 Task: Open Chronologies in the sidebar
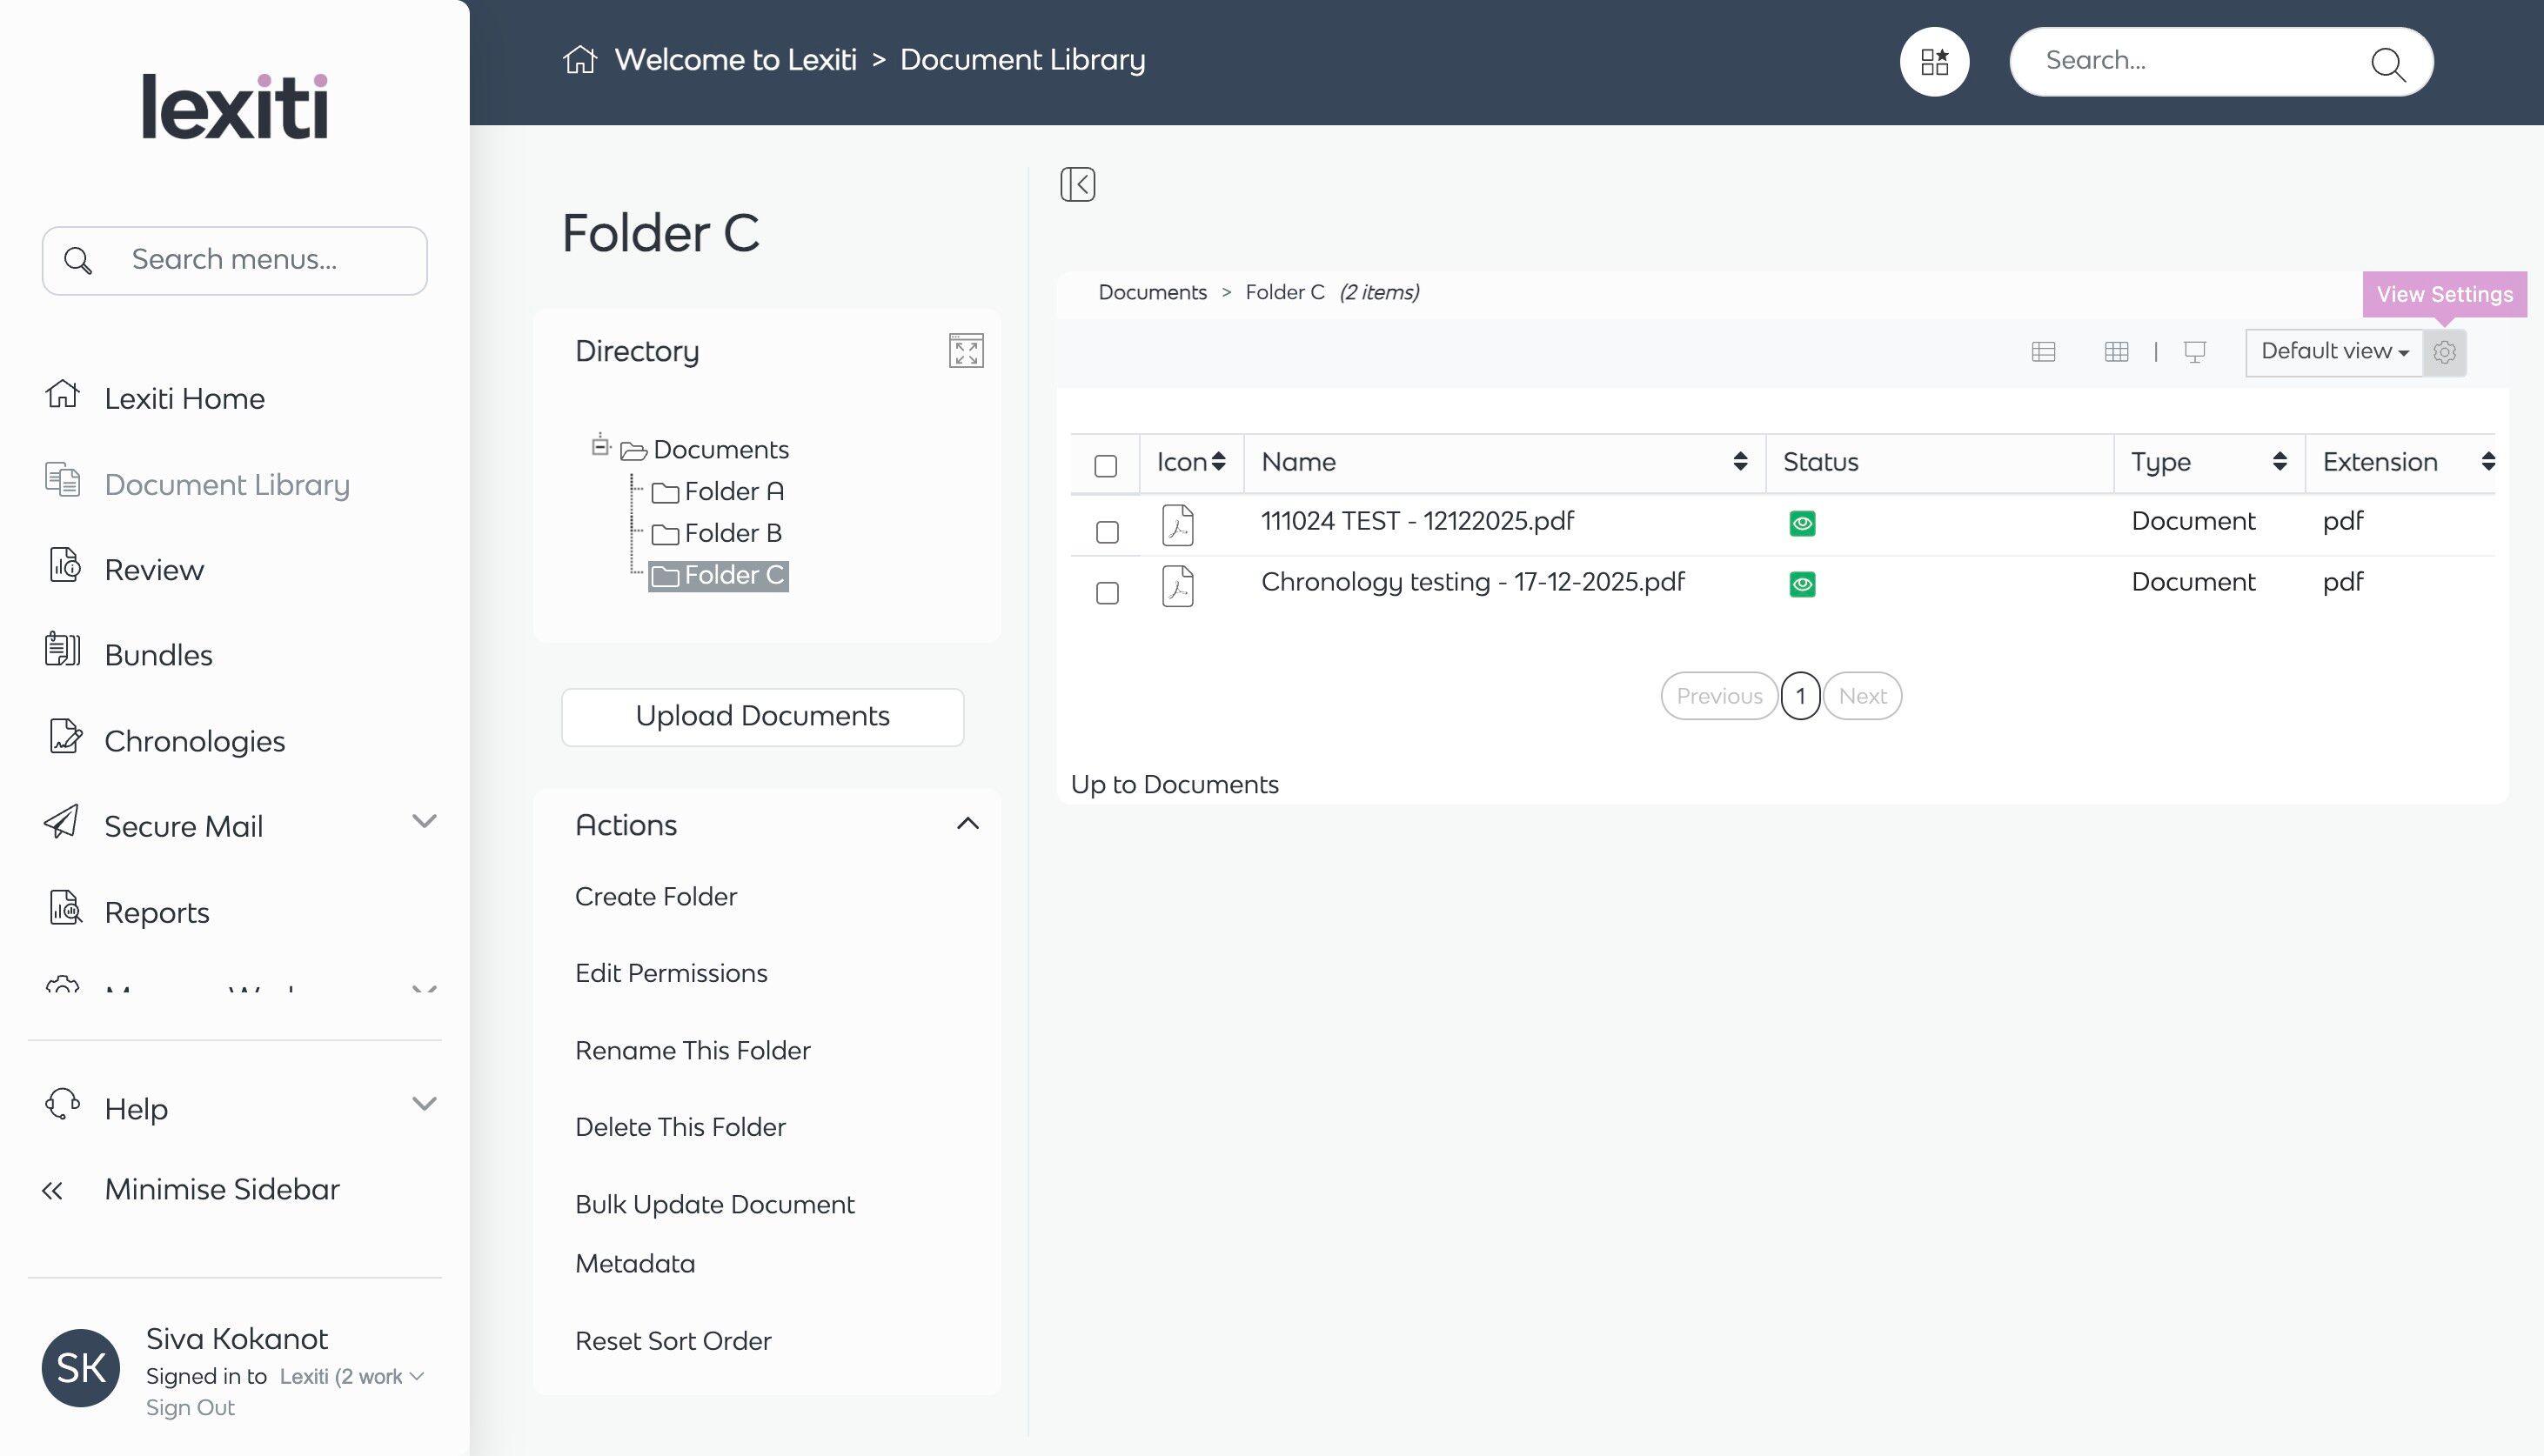click(194, 741)
